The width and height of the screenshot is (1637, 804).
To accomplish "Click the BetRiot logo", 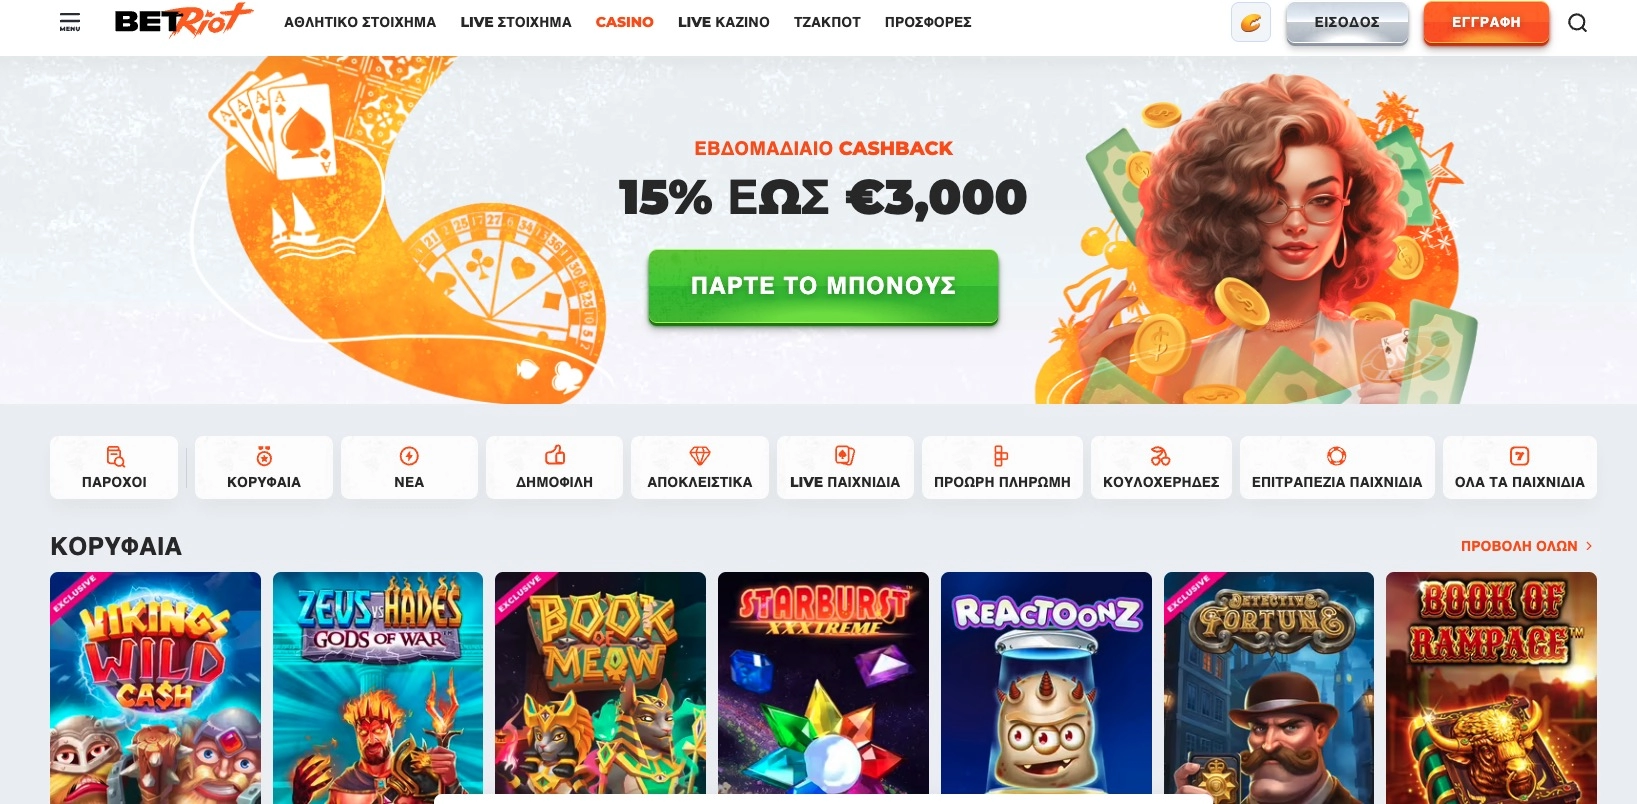I will click(183, 20).
